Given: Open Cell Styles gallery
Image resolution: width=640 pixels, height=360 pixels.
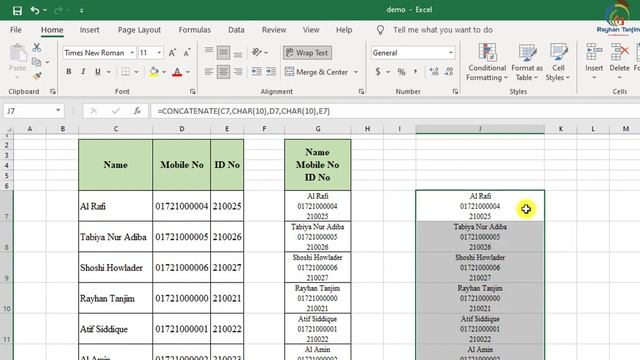Looking at the screenshot, I should coord(558,62).
